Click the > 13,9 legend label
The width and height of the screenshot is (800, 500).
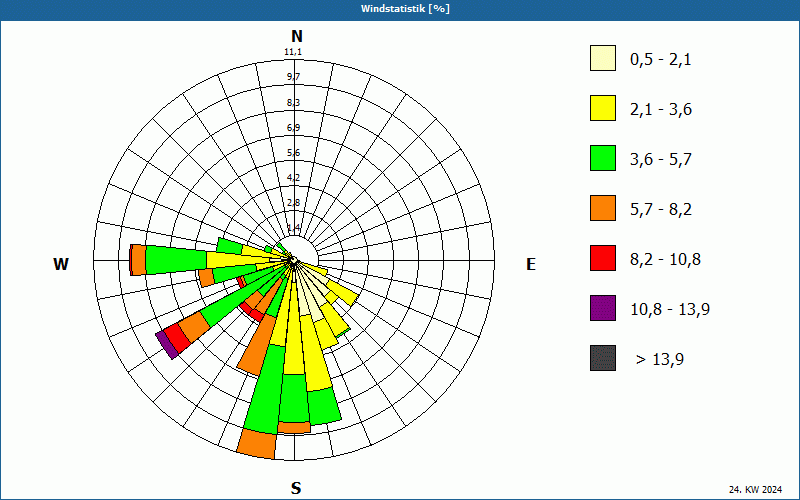tap(660, 360)
